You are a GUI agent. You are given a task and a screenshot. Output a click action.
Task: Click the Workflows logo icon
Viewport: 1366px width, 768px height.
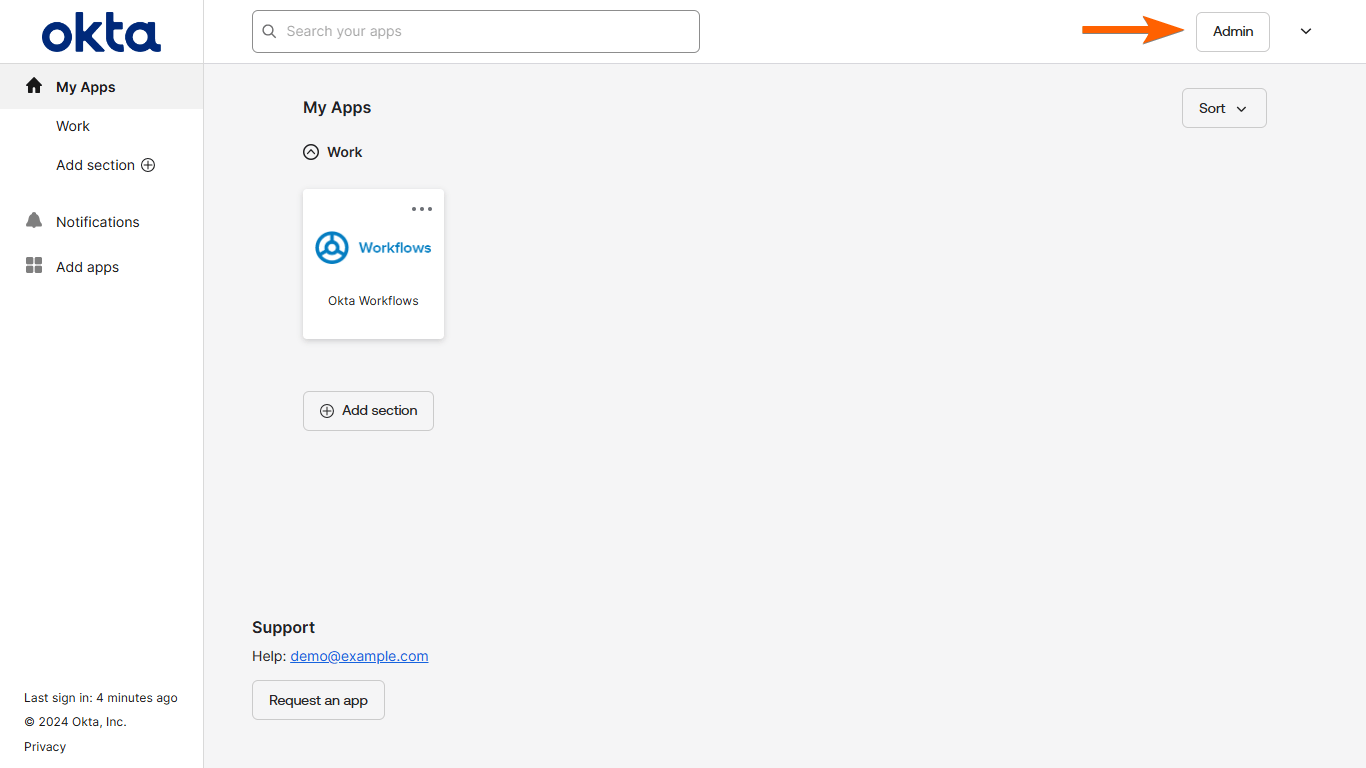tap(332, 248)
